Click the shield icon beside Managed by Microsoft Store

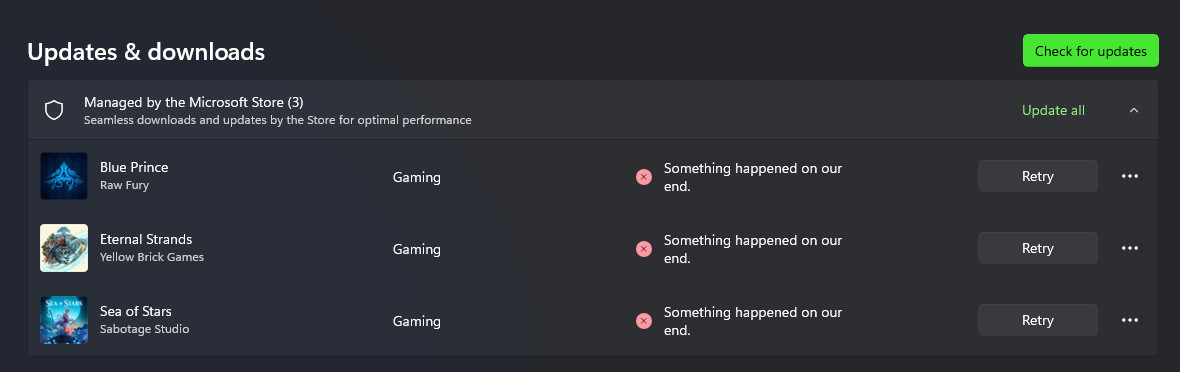coord(53,111)
